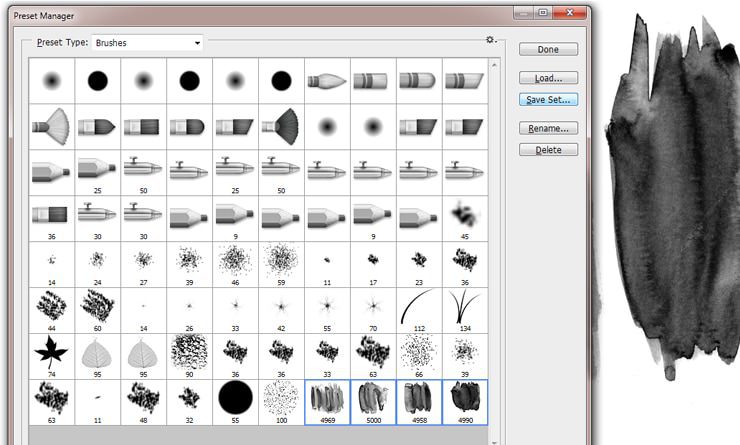Select the chalk brush size 44
Screen dimensions: 740x445
51,311
